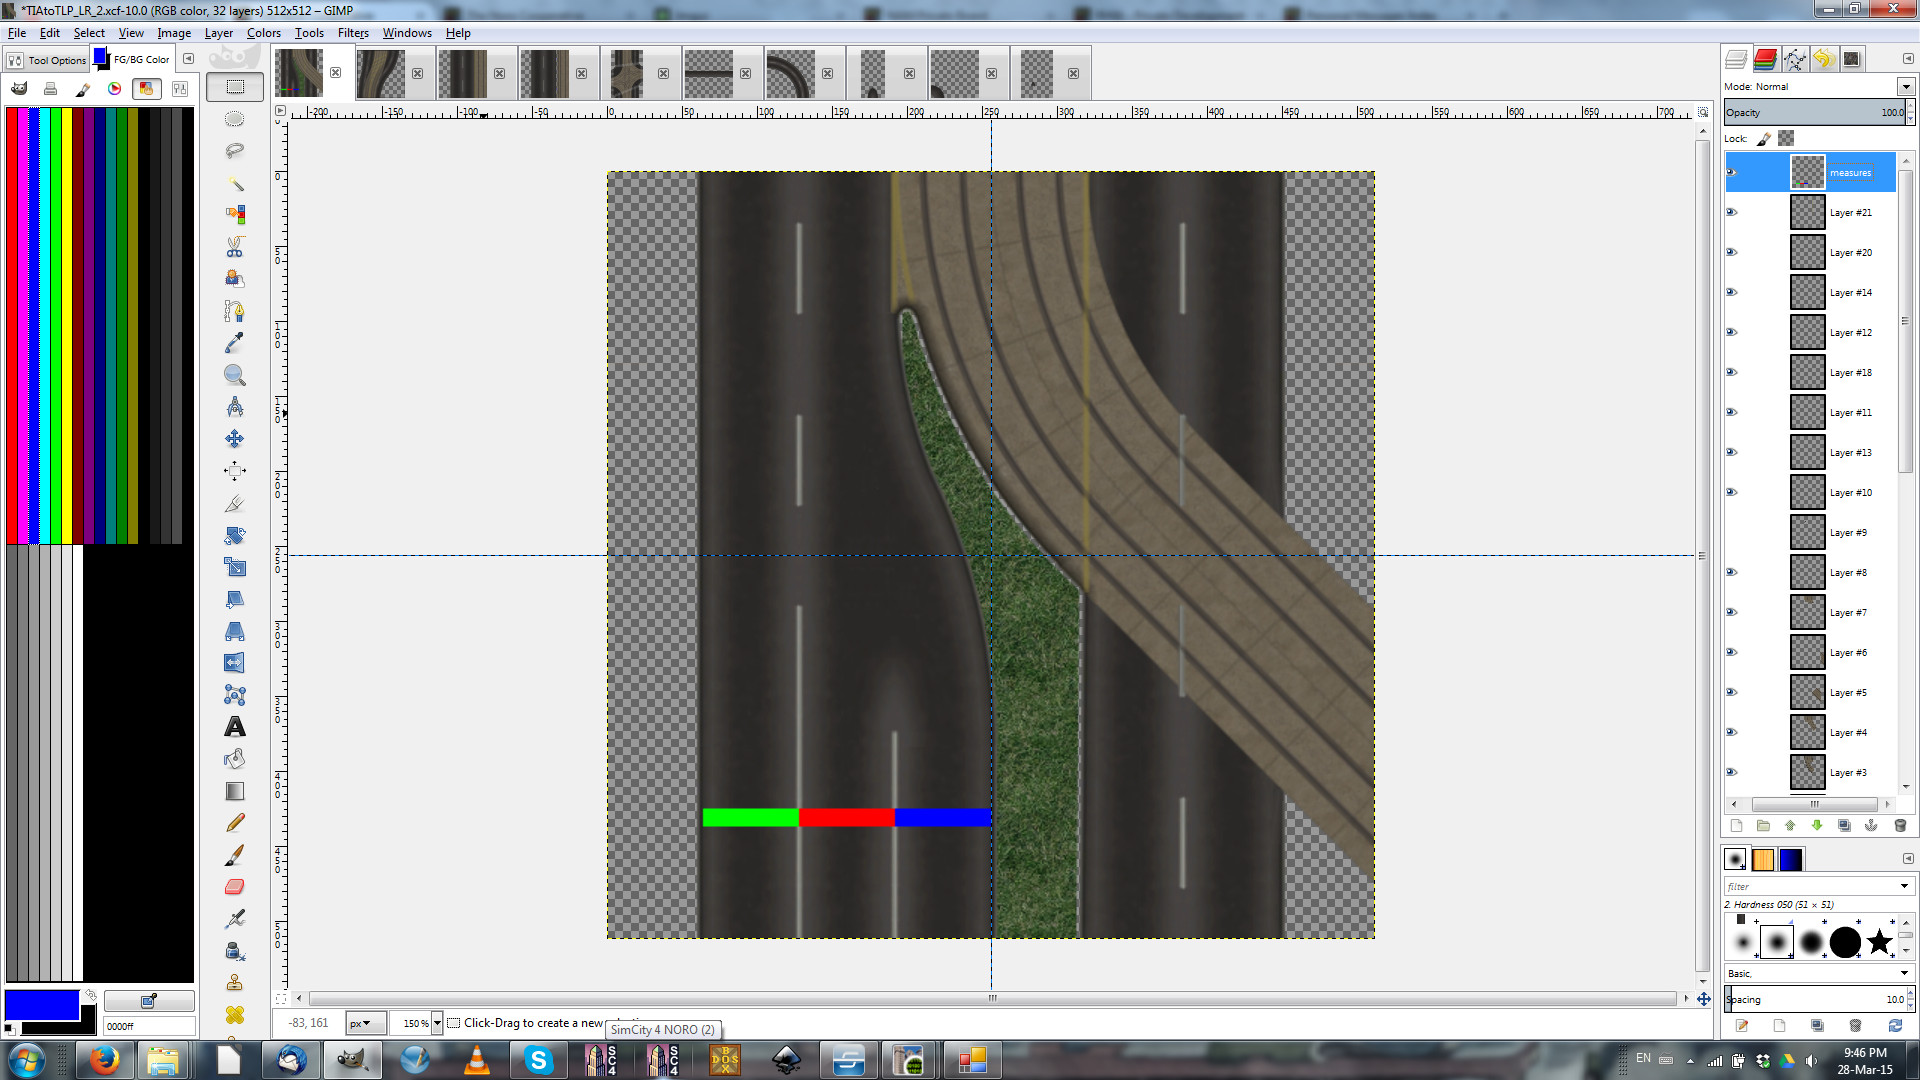Select the Bucket Fill tool

[x=235, y=759]
